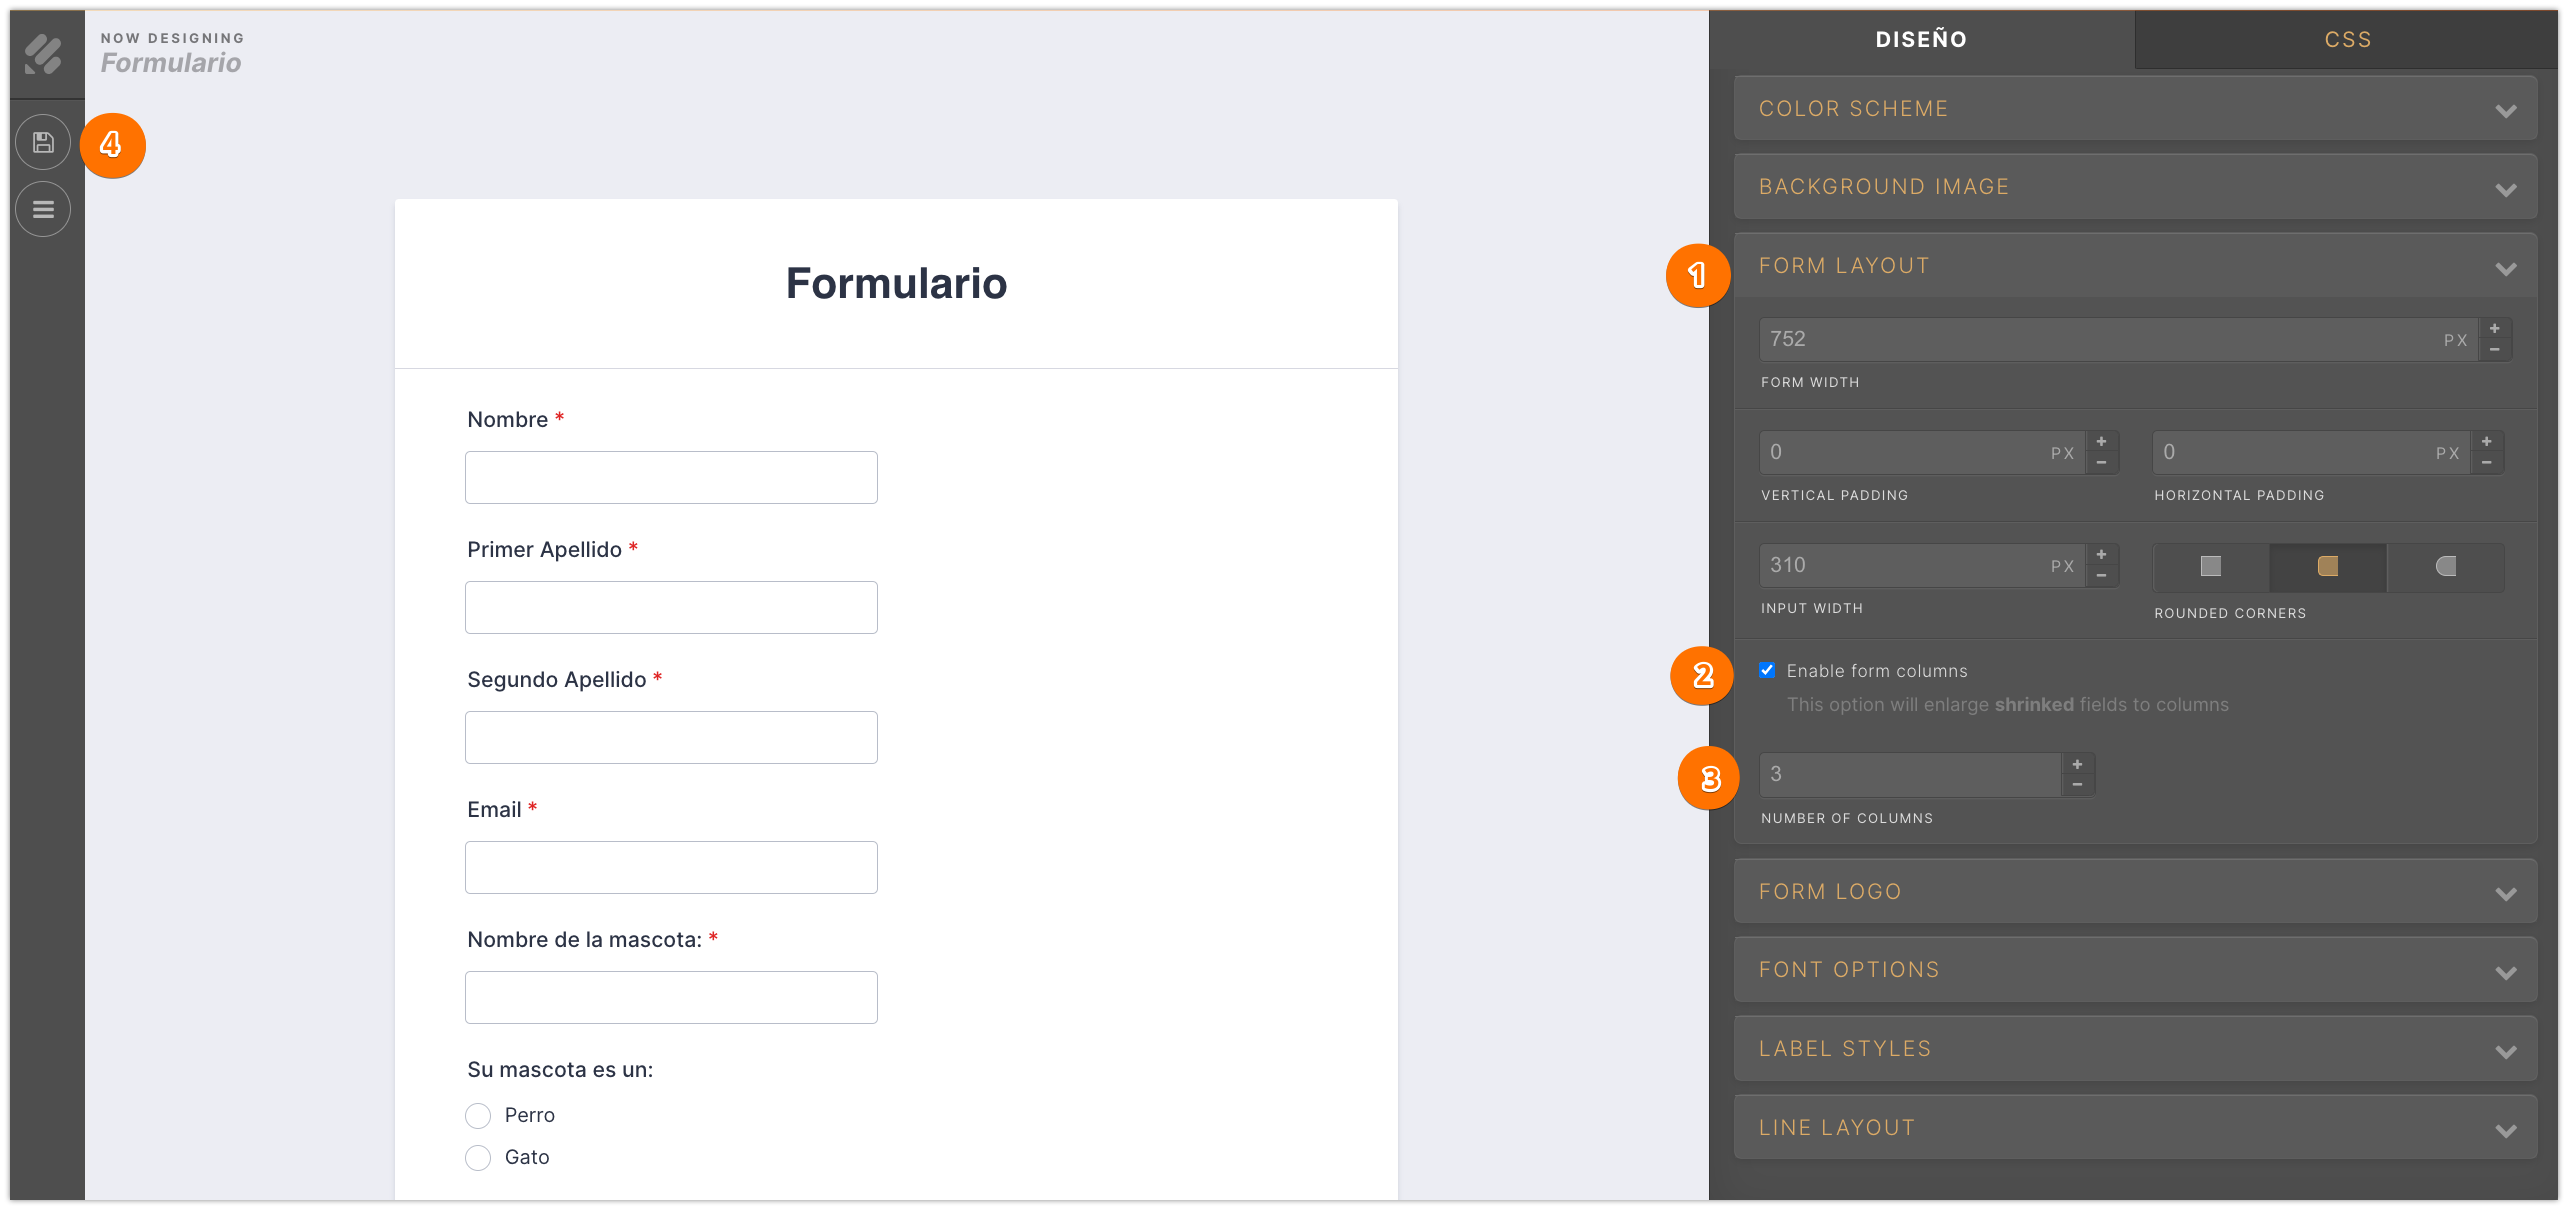Switch to the Diseño tab
This screenshot has height=1210, width=2568.
pyautogui.click(x=1921, y=40)
